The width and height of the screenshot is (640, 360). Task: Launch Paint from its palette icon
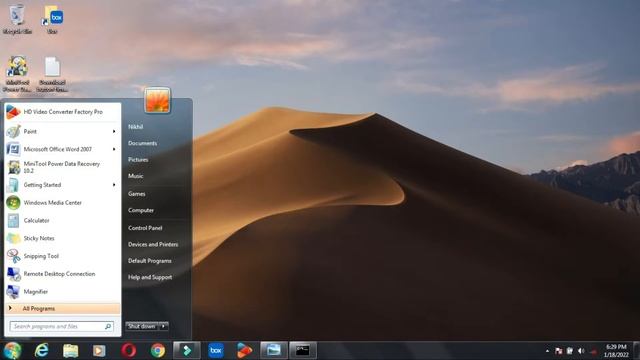(13, 131)
